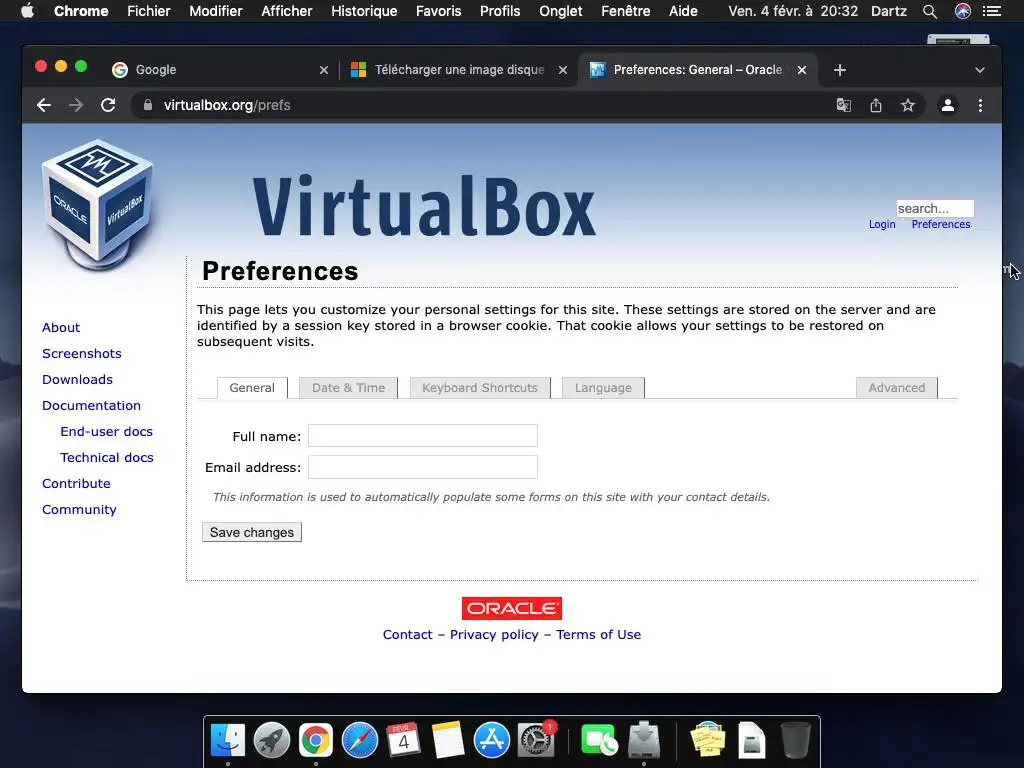This screenshot has height=768, width=1024.
Task: Open the Favoris menu
Action: (438, 11)
